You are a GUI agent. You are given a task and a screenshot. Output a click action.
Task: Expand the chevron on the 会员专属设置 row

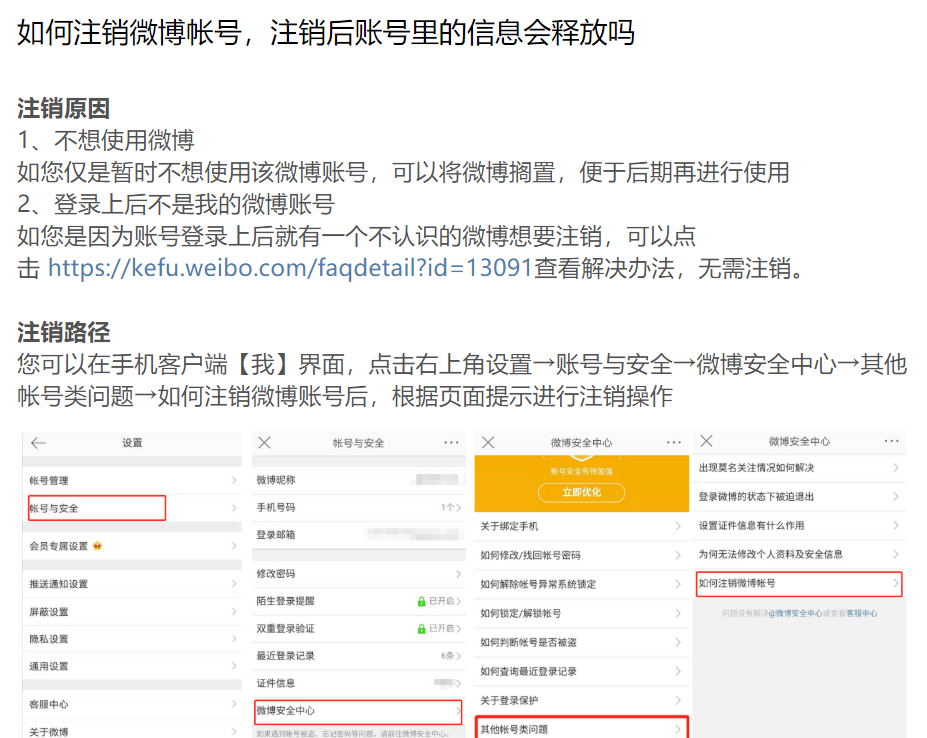click(x=234, y=546)
